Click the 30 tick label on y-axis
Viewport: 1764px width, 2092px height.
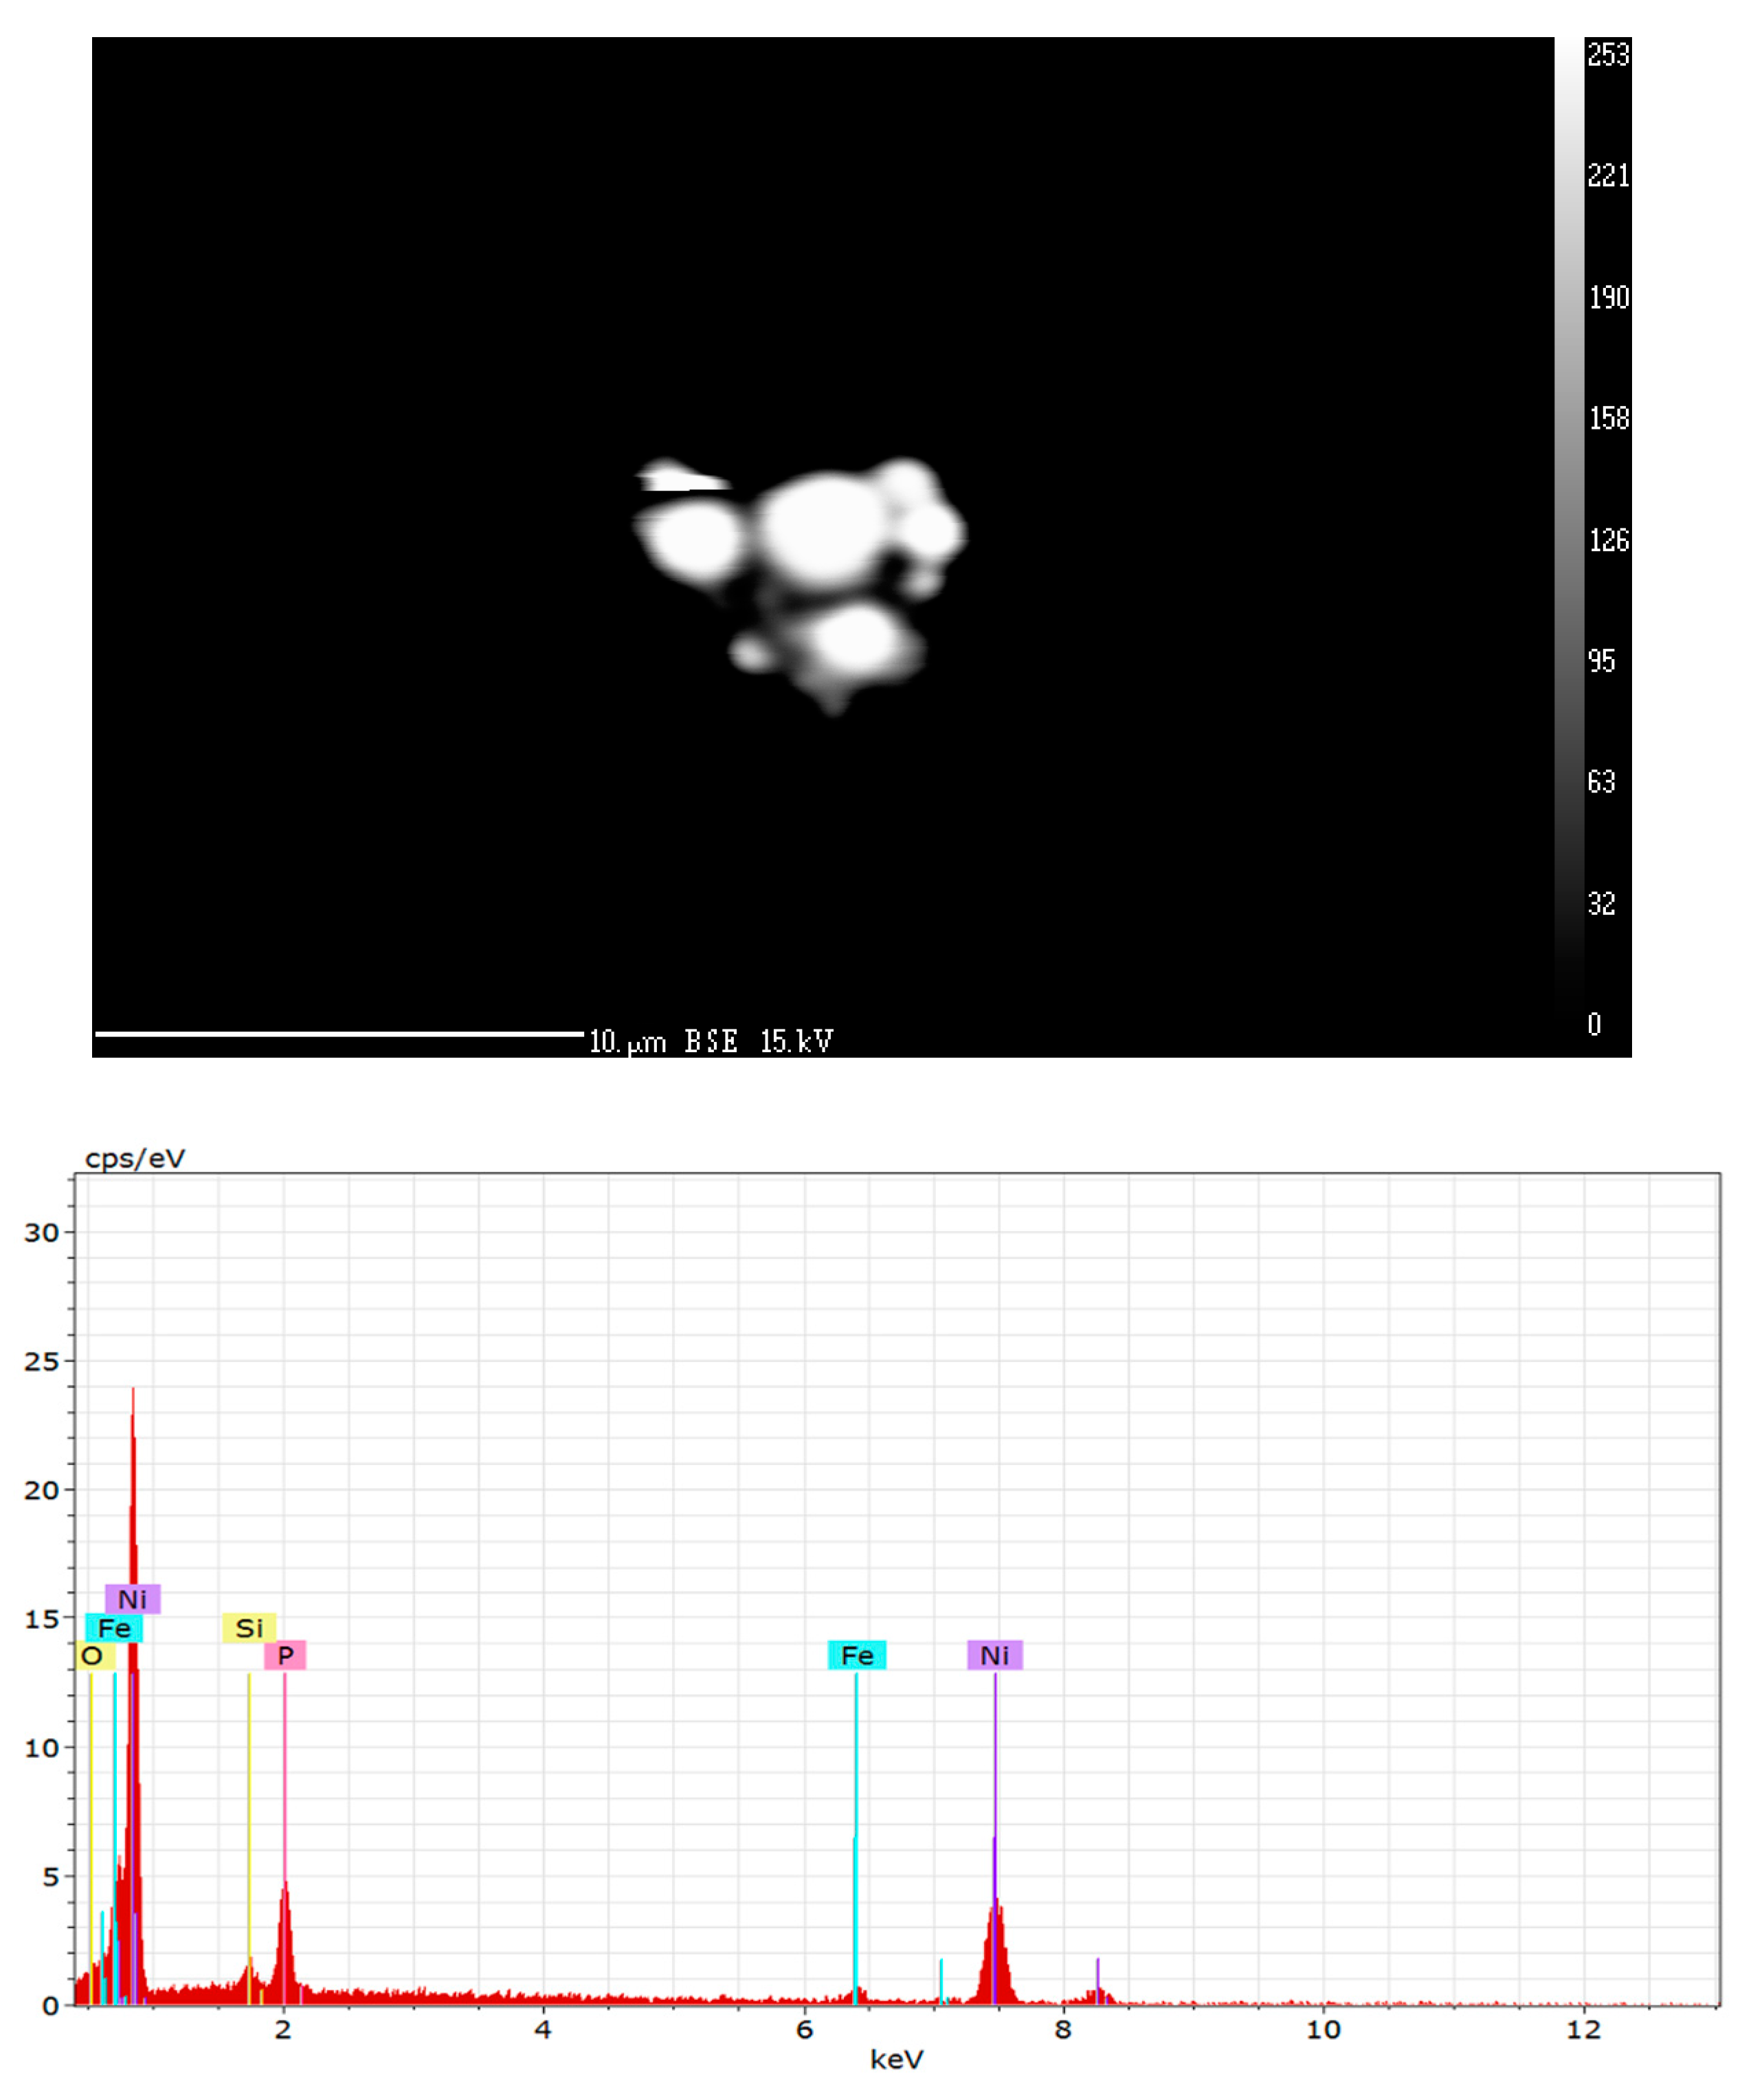pos(42,1232)
